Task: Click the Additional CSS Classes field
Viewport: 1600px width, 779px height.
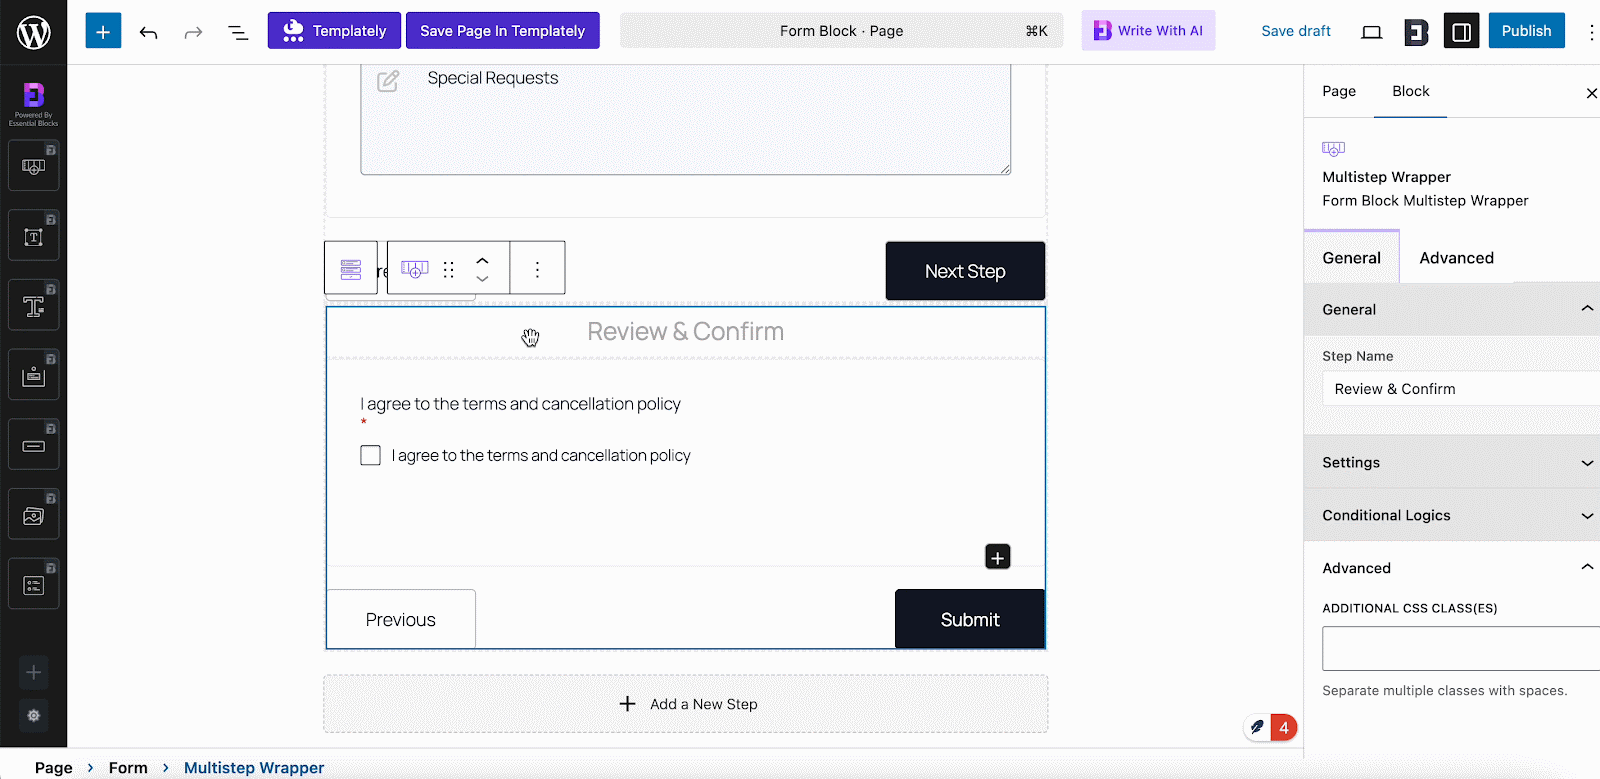Action: (x=1461, y=649)
